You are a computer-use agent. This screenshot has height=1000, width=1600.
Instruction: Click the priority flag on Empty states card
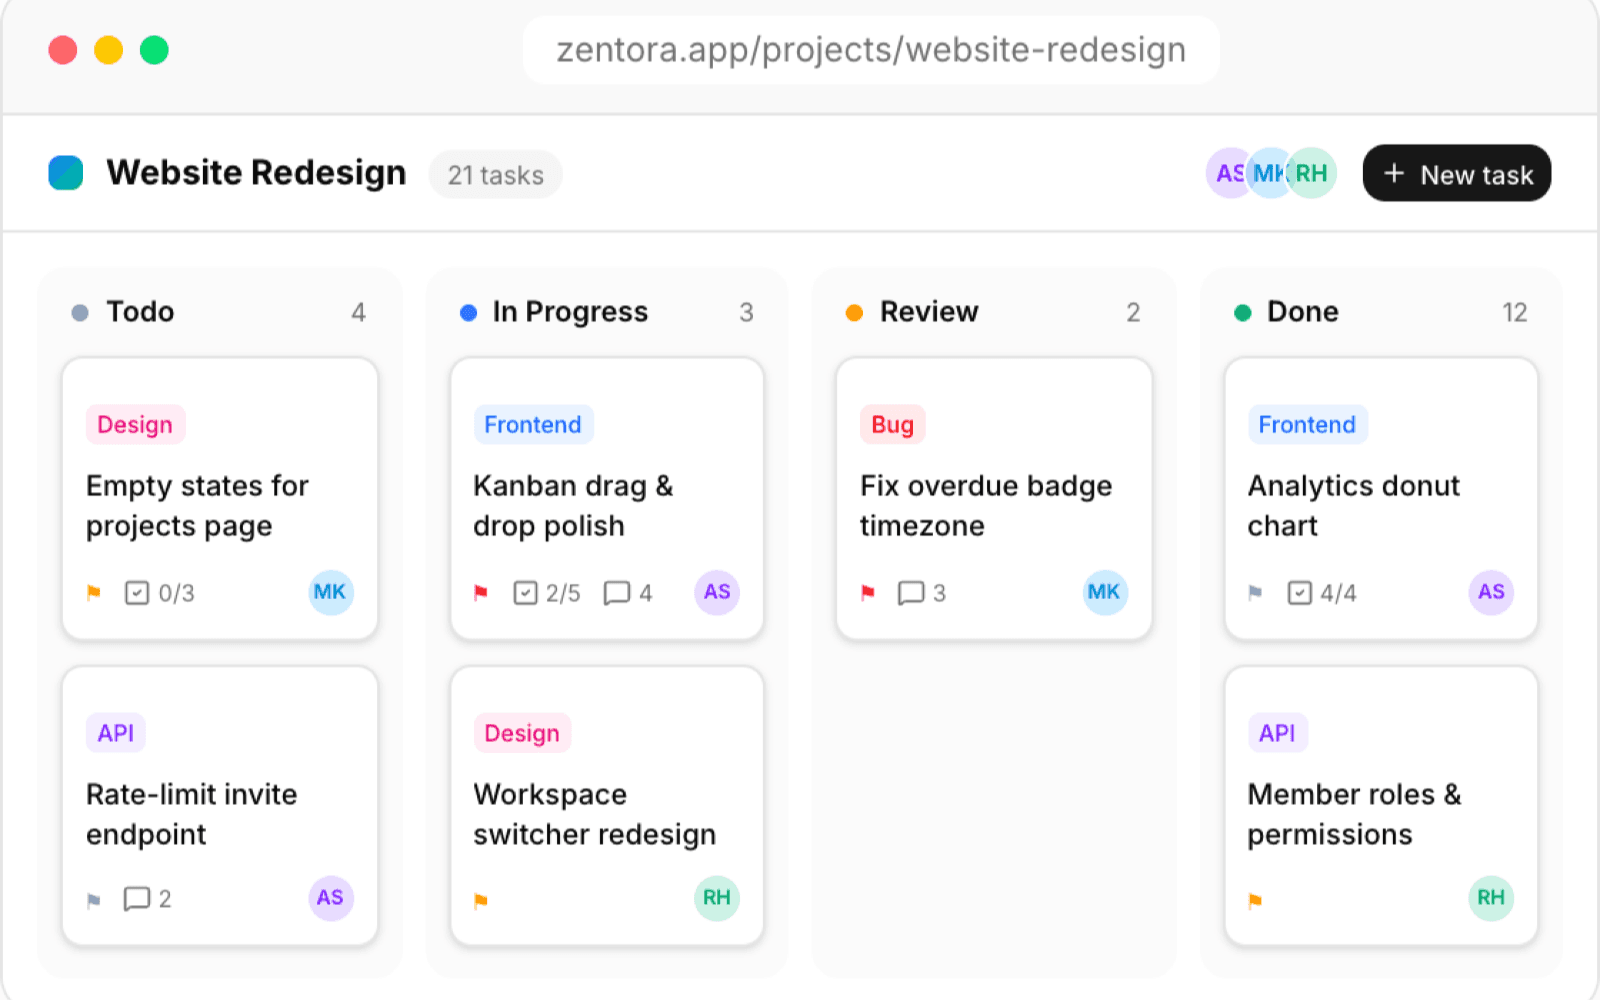point(94,593)
